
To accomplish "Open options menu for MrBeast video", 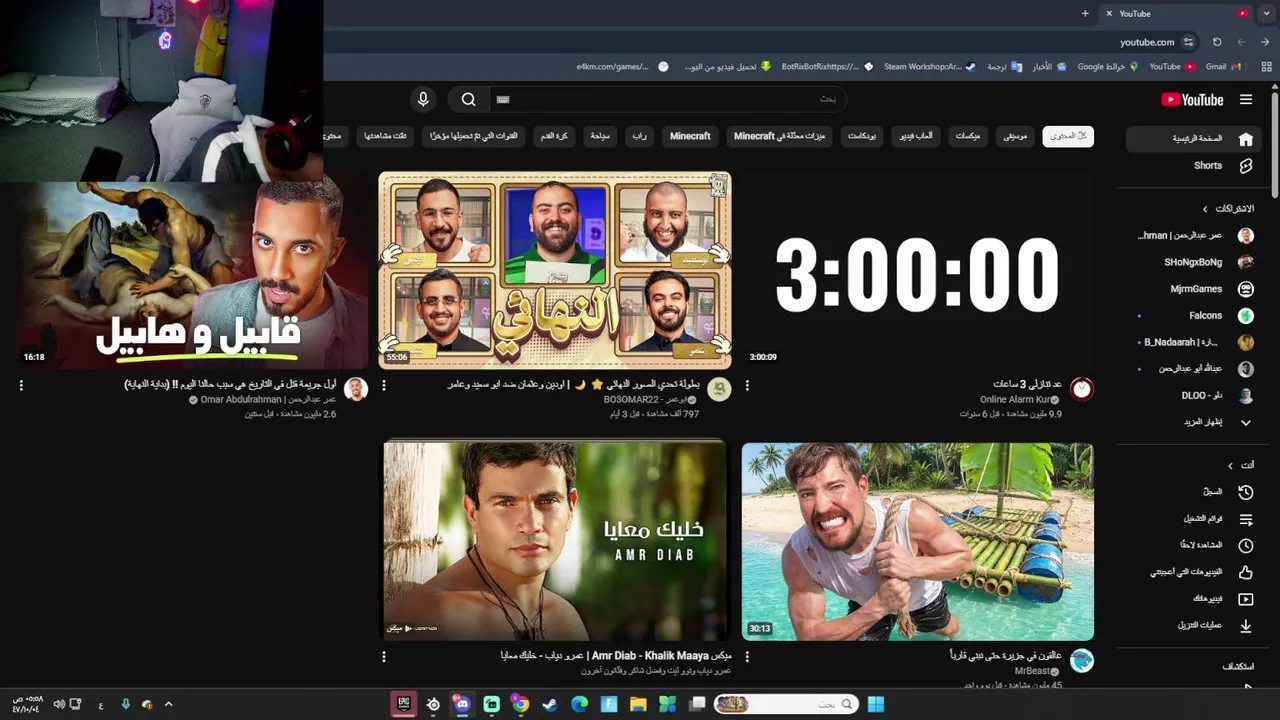I will click(x=747, y=657).
